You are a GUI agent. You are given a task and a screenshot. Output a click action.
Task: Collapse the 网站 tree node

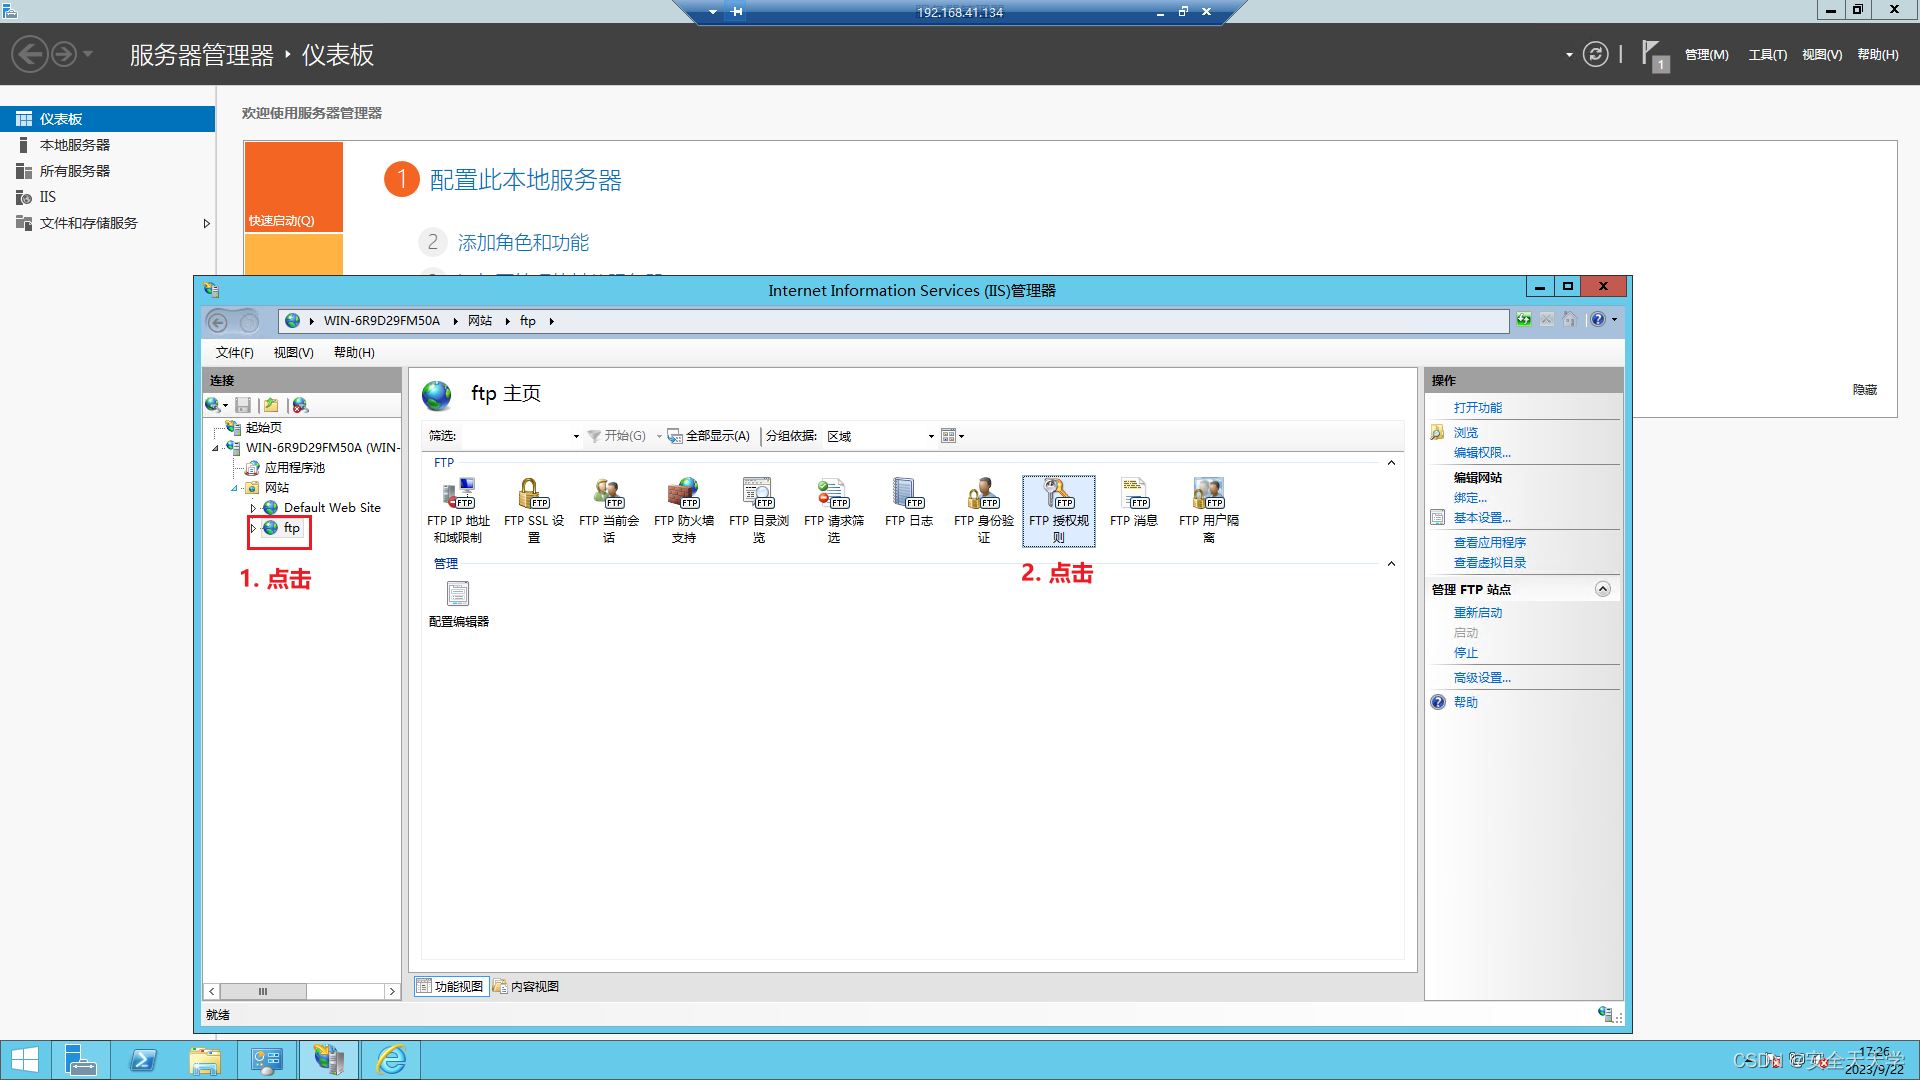(235, 488)
